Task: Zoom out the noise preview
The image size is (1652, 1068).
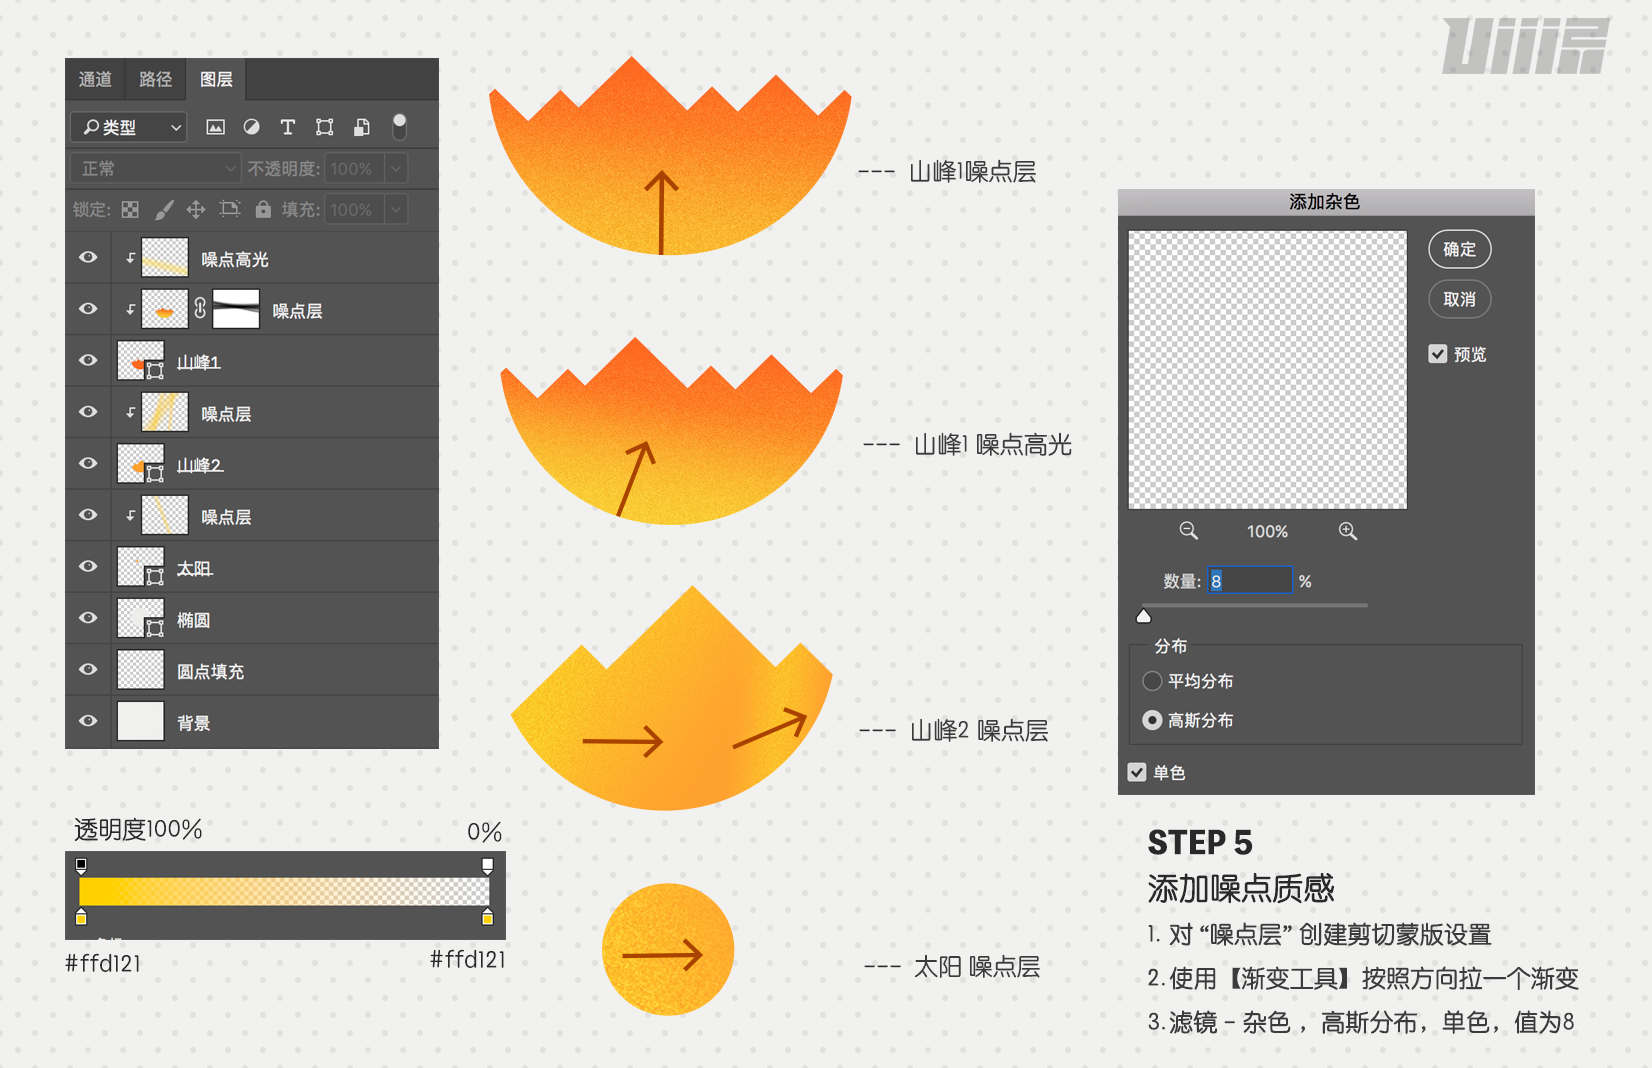Action: coord(1188,531)
